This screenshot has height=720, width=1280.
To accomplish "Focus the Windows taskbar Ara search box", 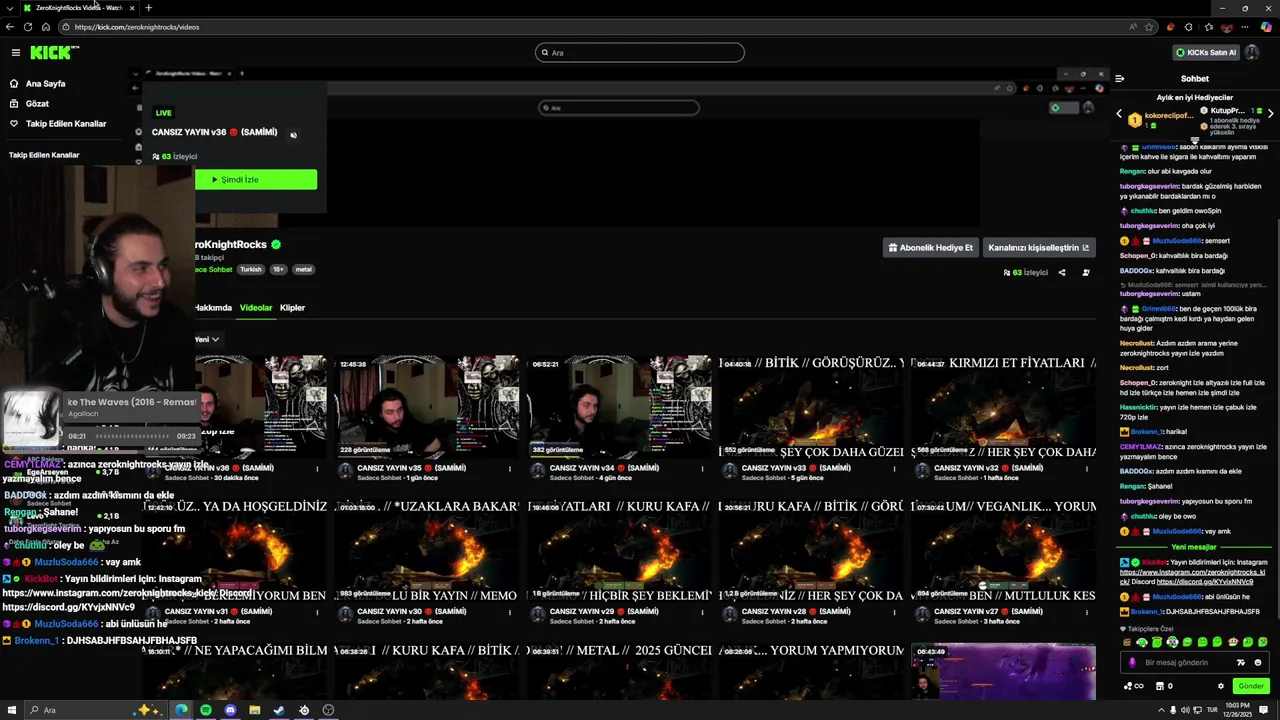I will pos(95,710).
